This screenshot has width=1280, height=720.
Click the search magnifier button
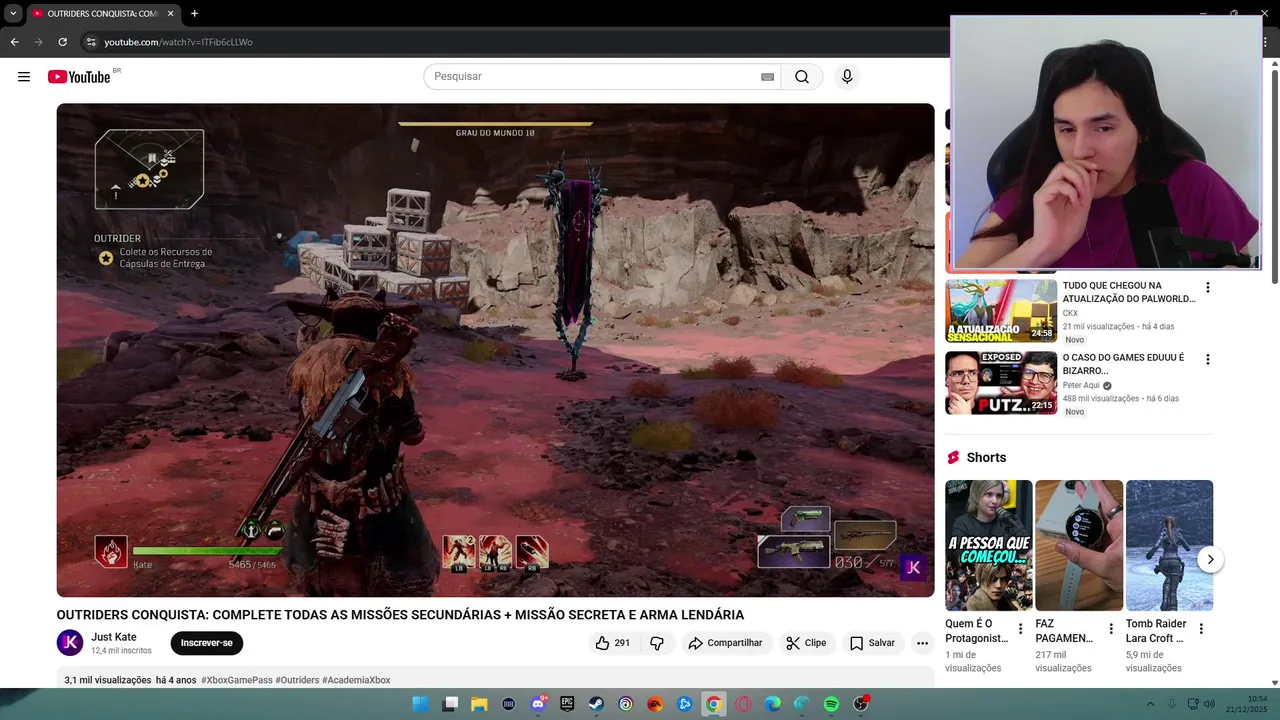click(x=802, y=77)
